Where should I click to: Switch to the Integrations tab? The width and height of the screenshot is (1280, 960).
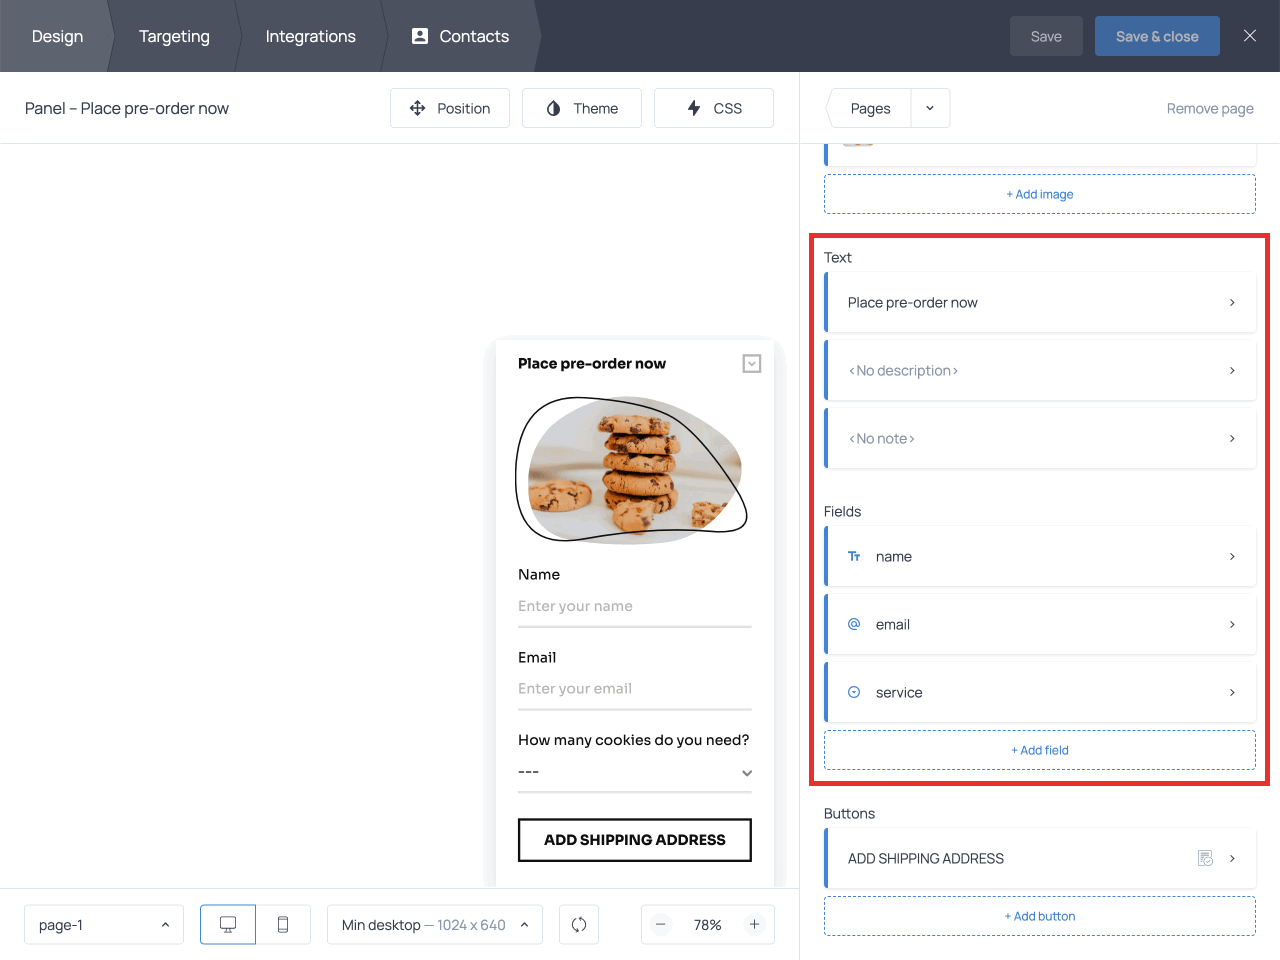pyautogui.click(x=310, y=36)
